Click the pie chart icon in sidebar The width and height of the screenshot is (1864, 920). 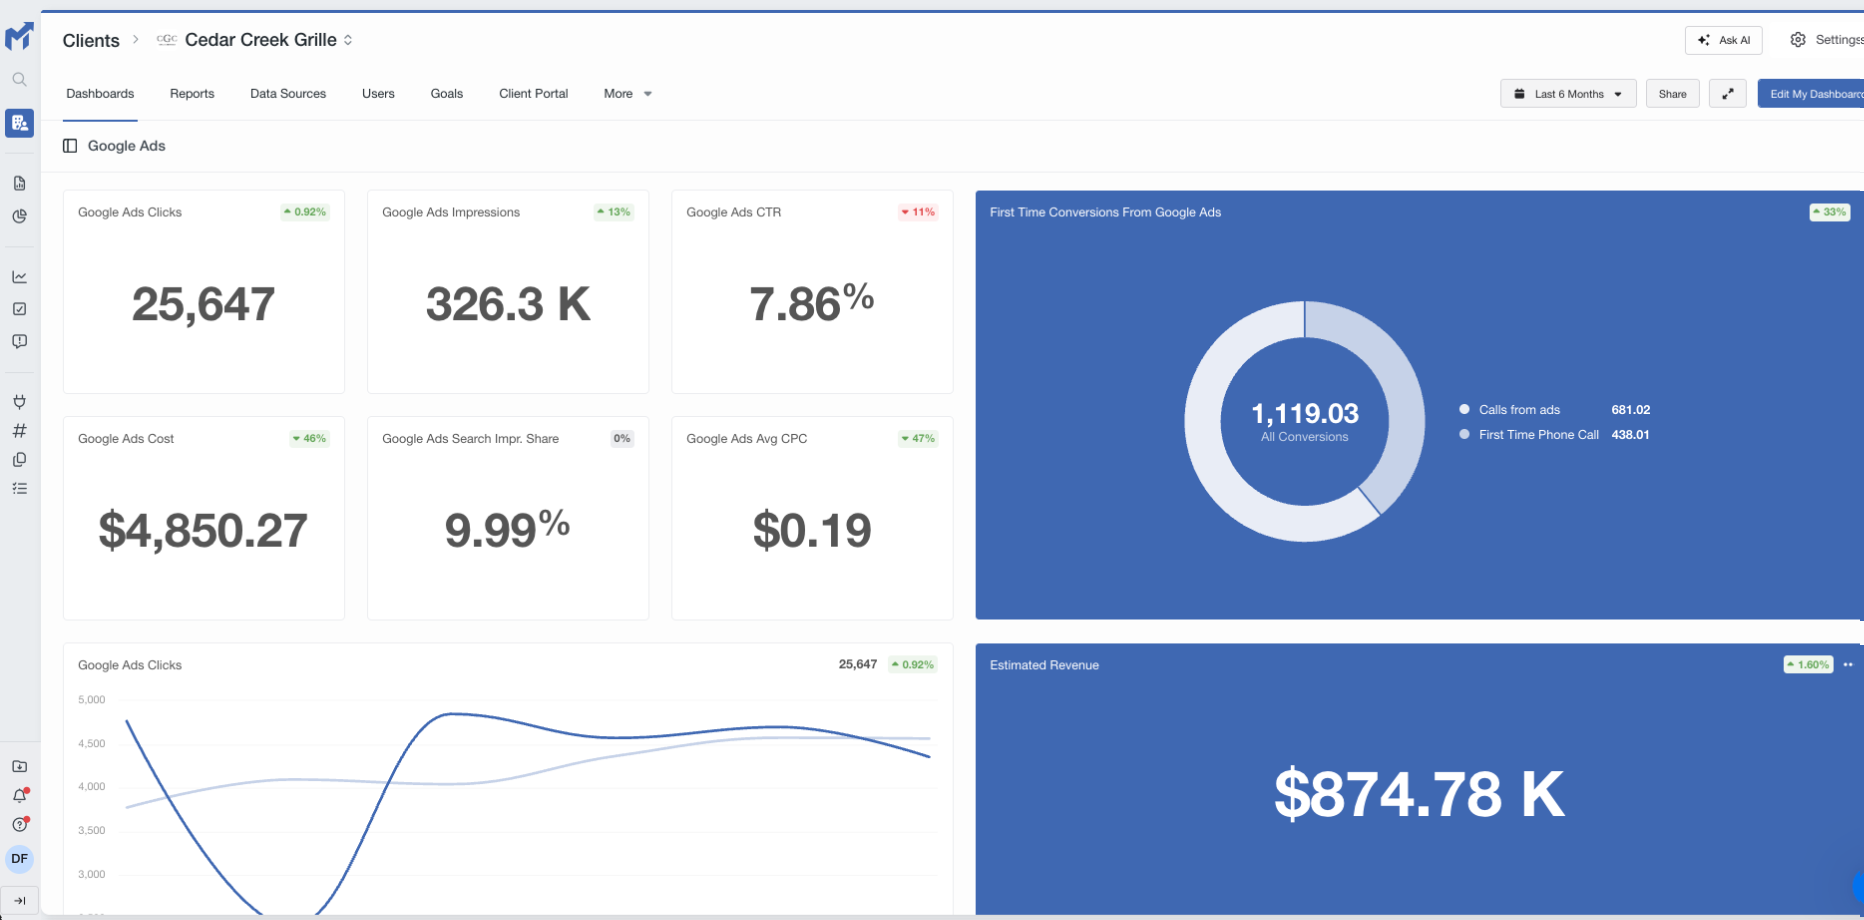coord(19,216)
